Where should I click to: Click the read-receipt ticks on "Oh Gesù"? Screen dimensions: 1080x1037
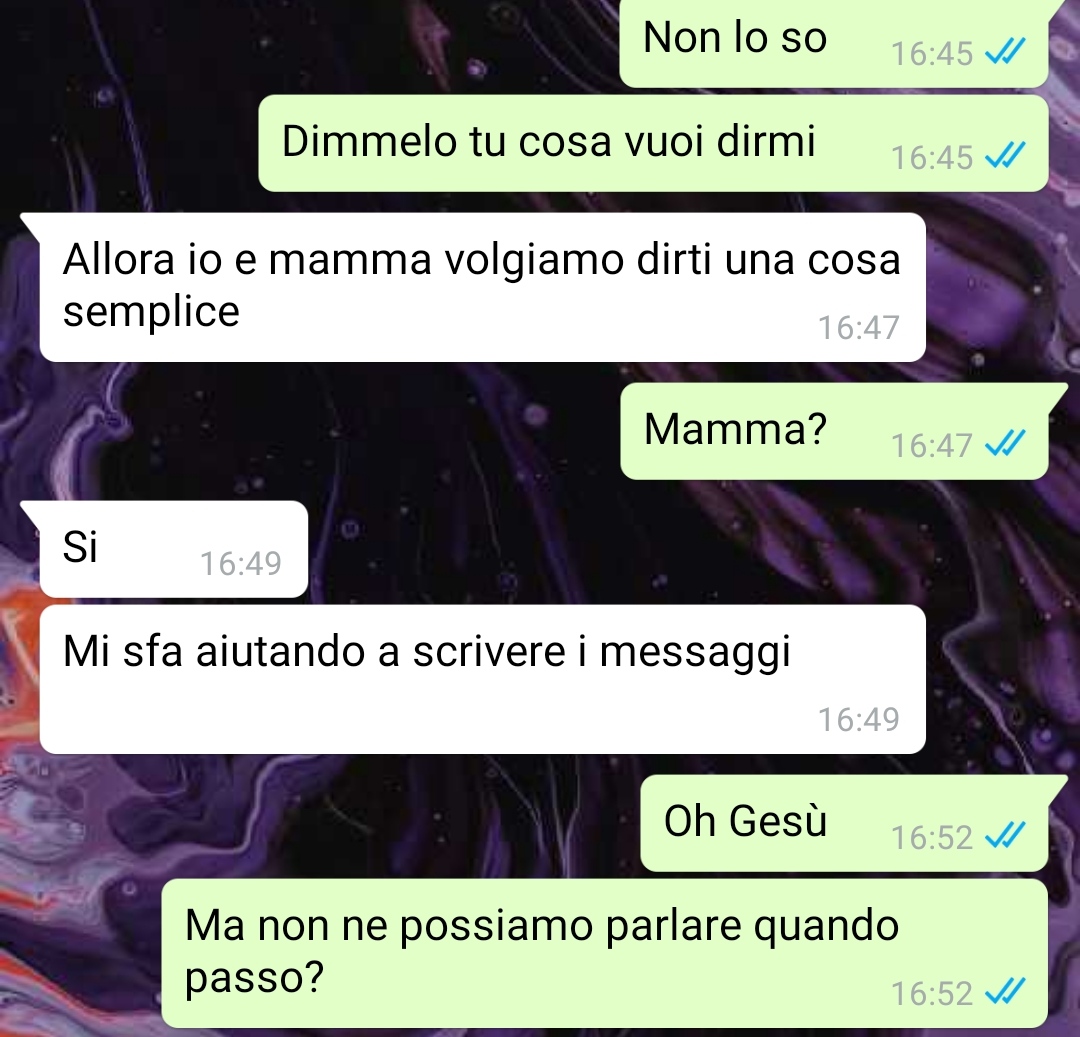[1005, 835]
